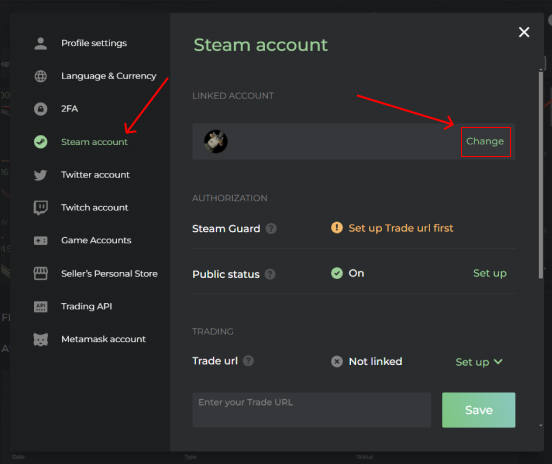Click the Trading API icon
Image resolution: width=552 pixels, height=464 pixels.
(40, 306)
